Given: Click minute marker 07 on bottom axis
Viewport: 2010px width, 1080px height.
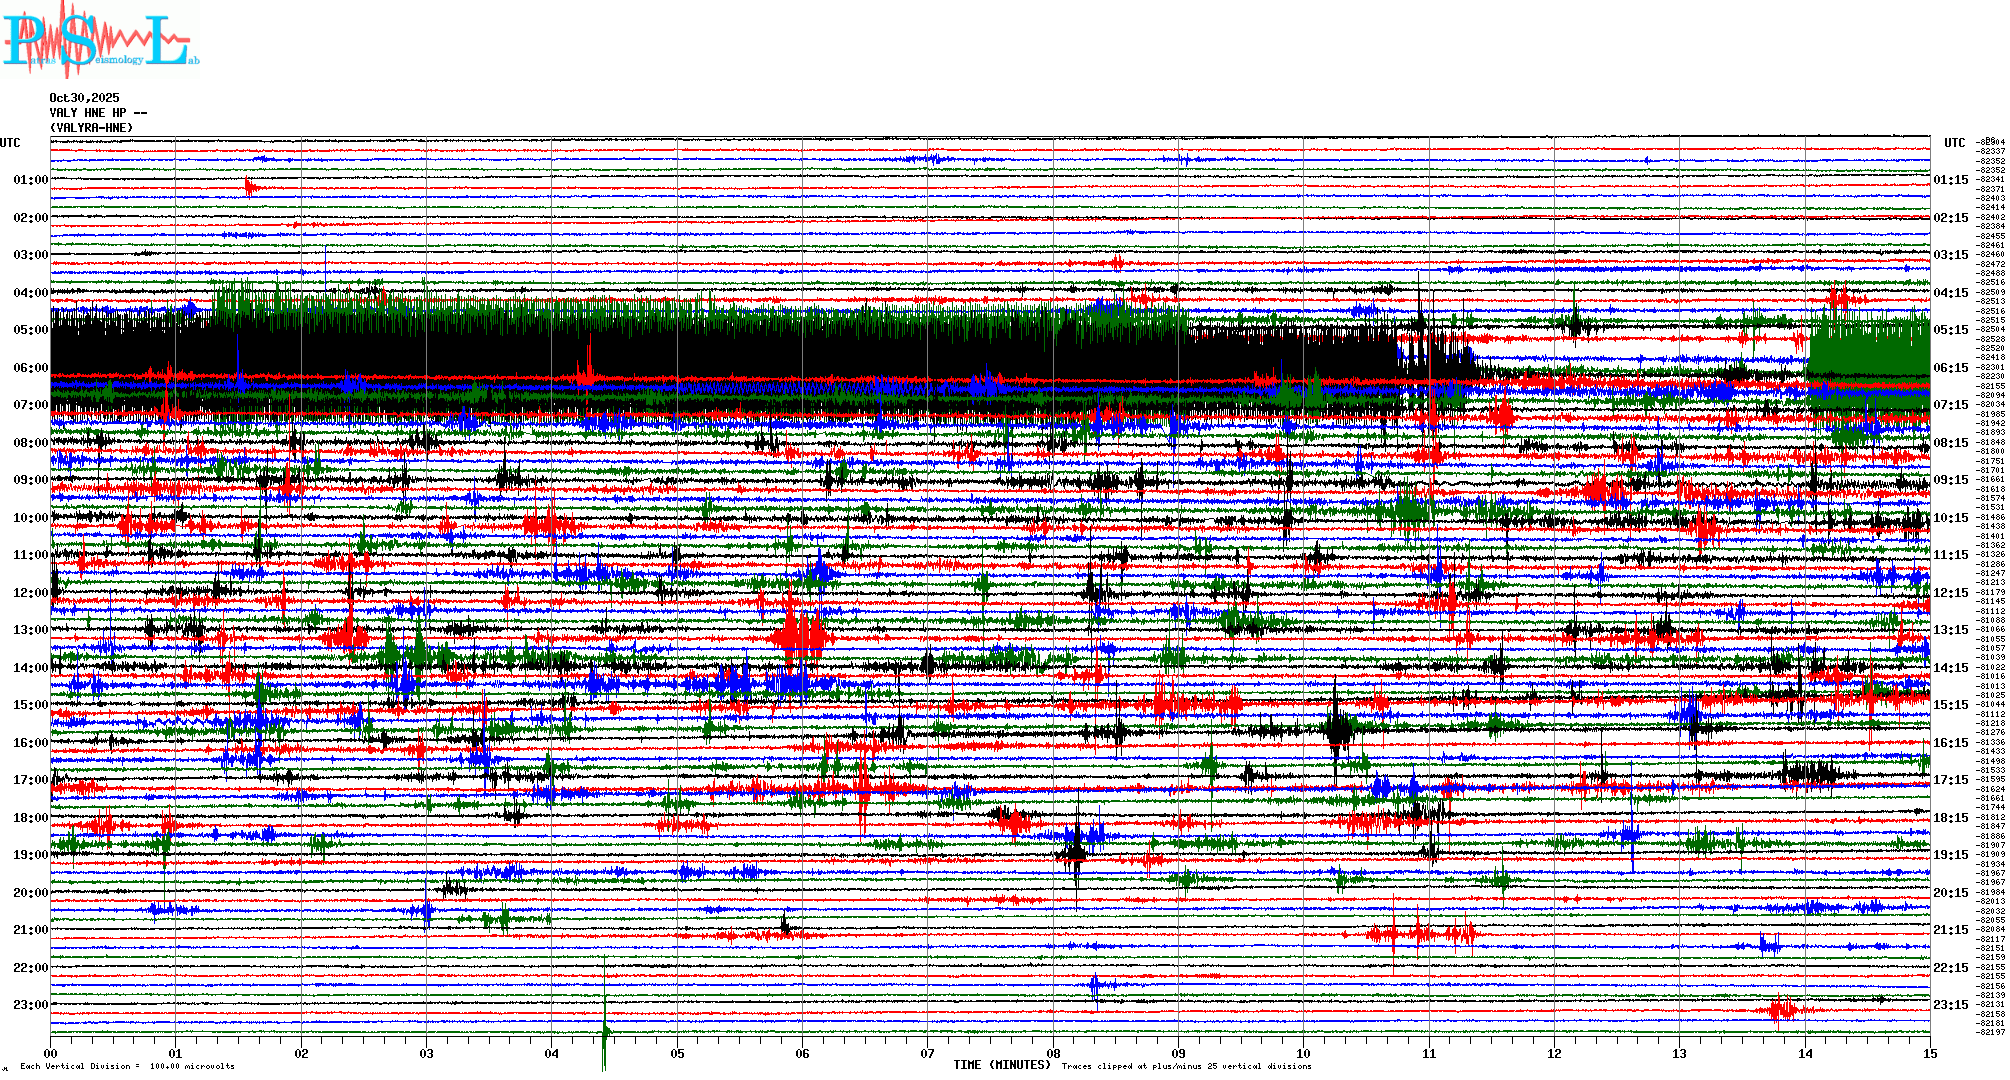Looking at the screenshot, I should (x=927, y=1054).
